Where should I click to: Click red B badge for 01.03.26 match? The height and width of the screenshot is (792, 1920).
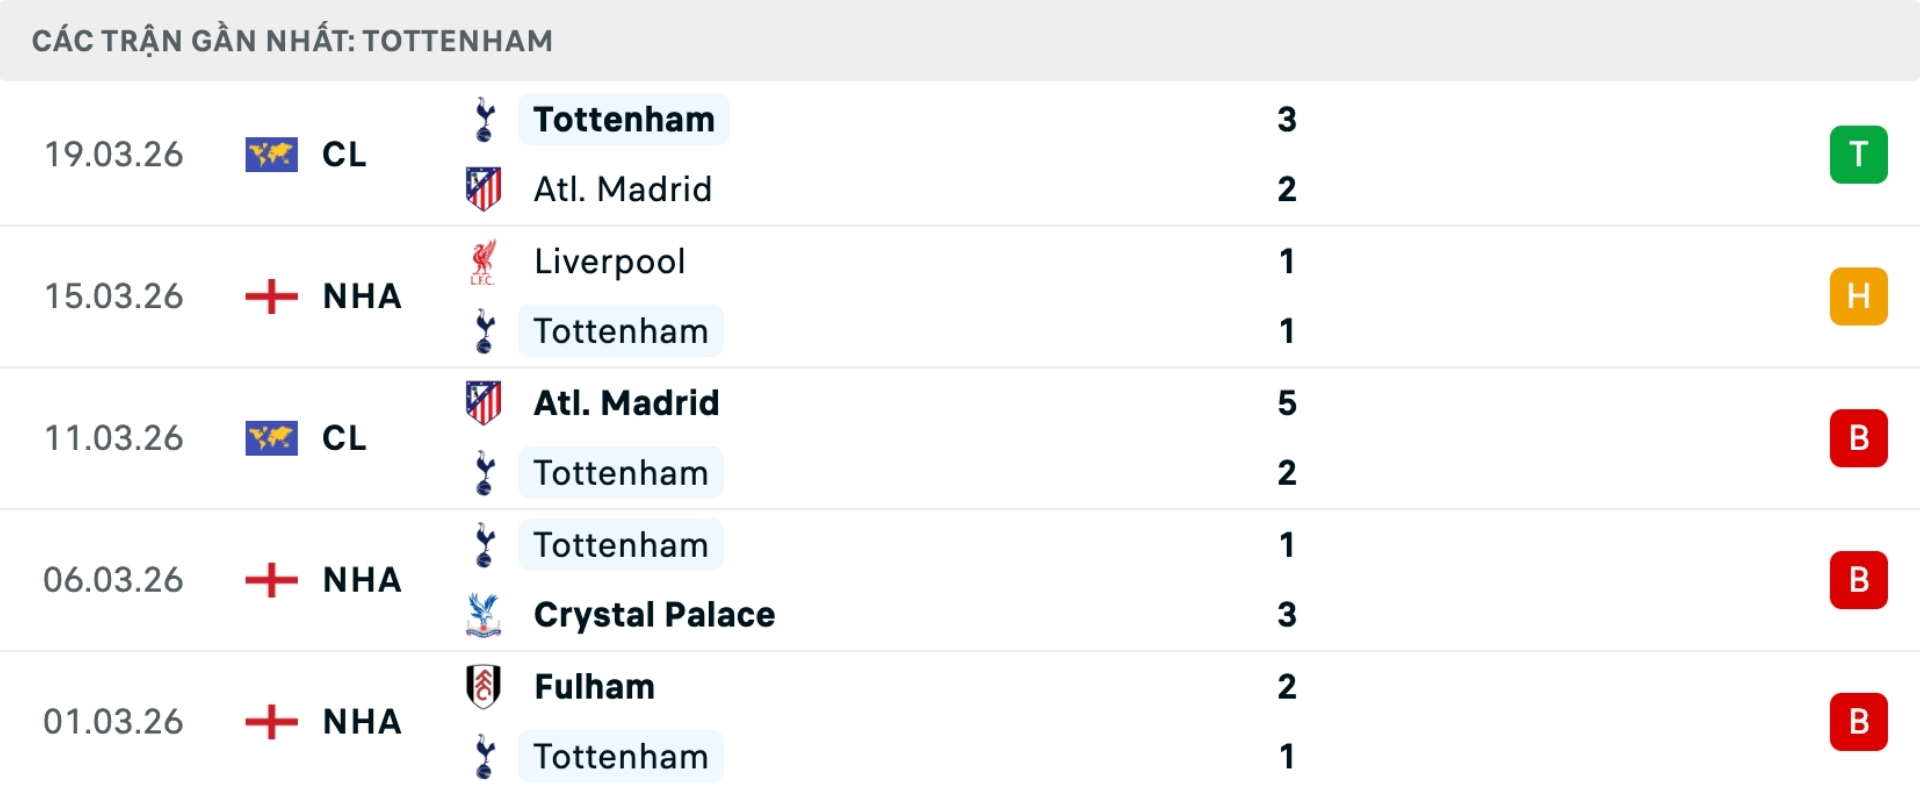point(1858,722)
